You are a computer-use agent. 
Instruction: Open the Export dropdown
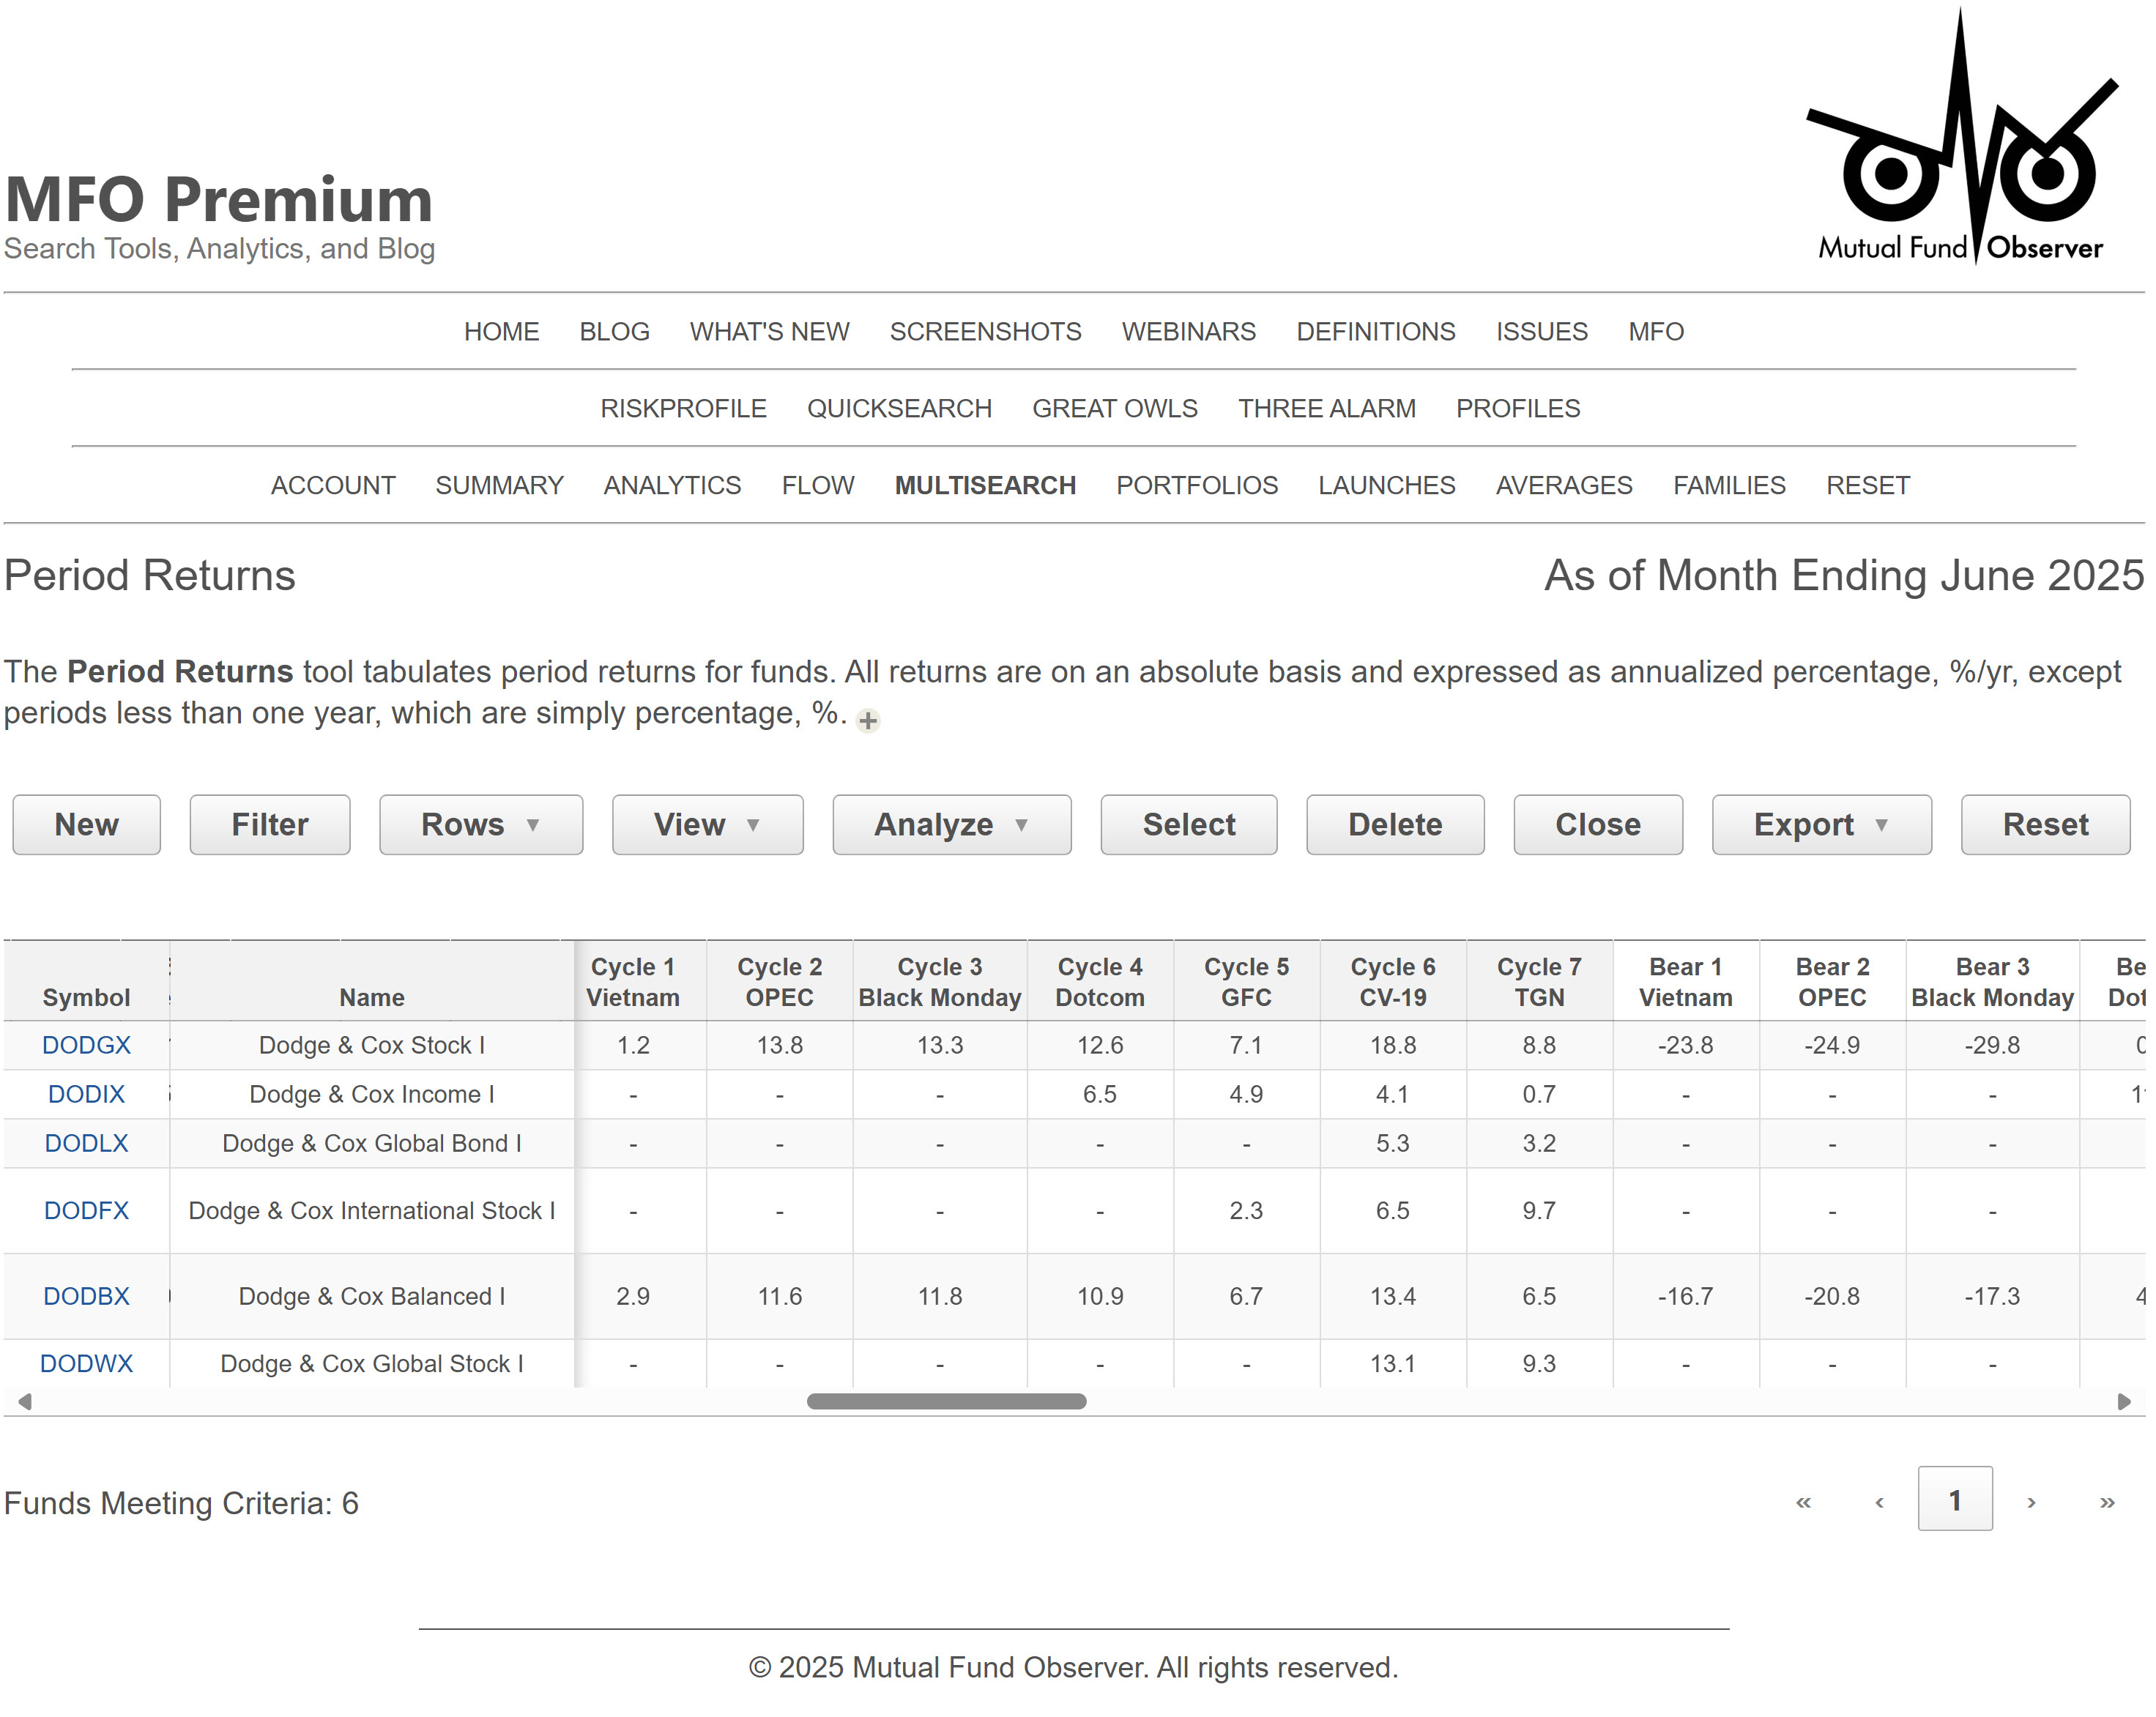(x=1821, y=824)
